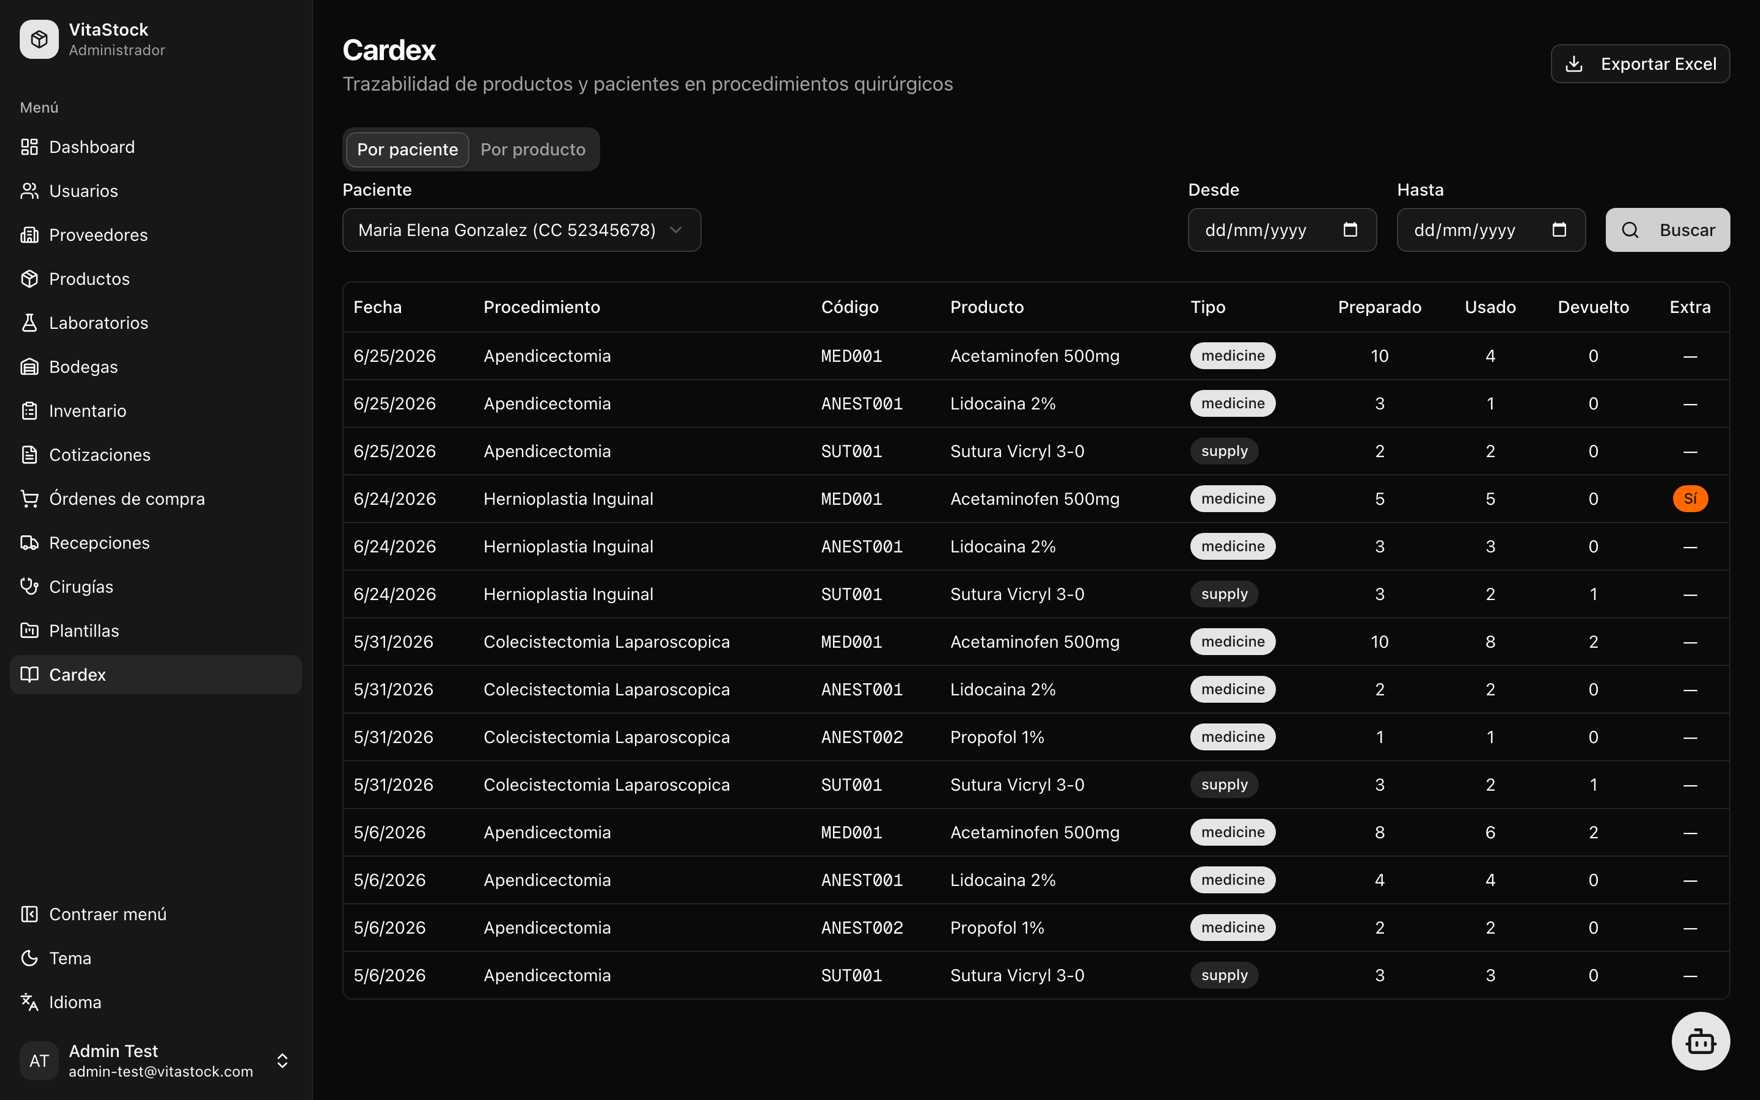Open Plantillas from the sidebar
The image size is (1760, 1100).
(156, 631)
